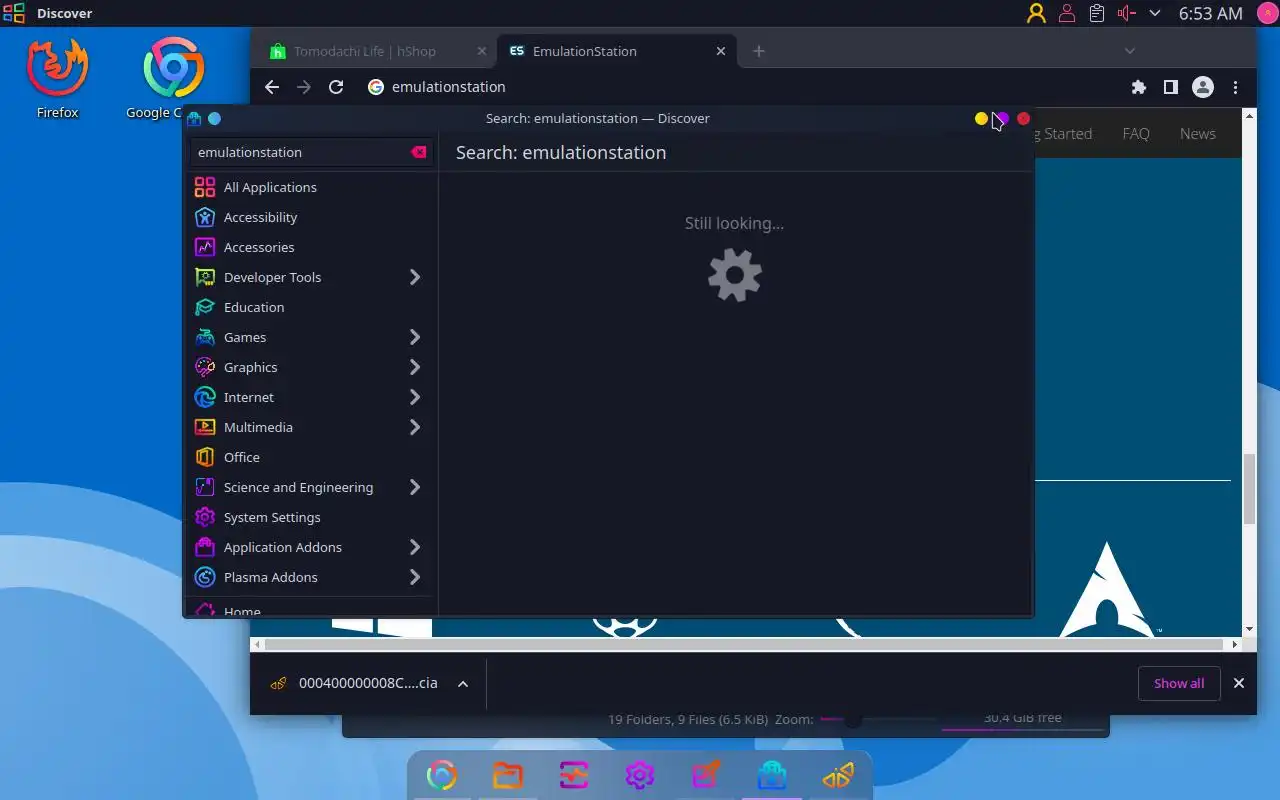Viewport: 1280px width, 800px height.
Task: Open the All Applications category
Action: pyautogui.click(x=311, y=187)
